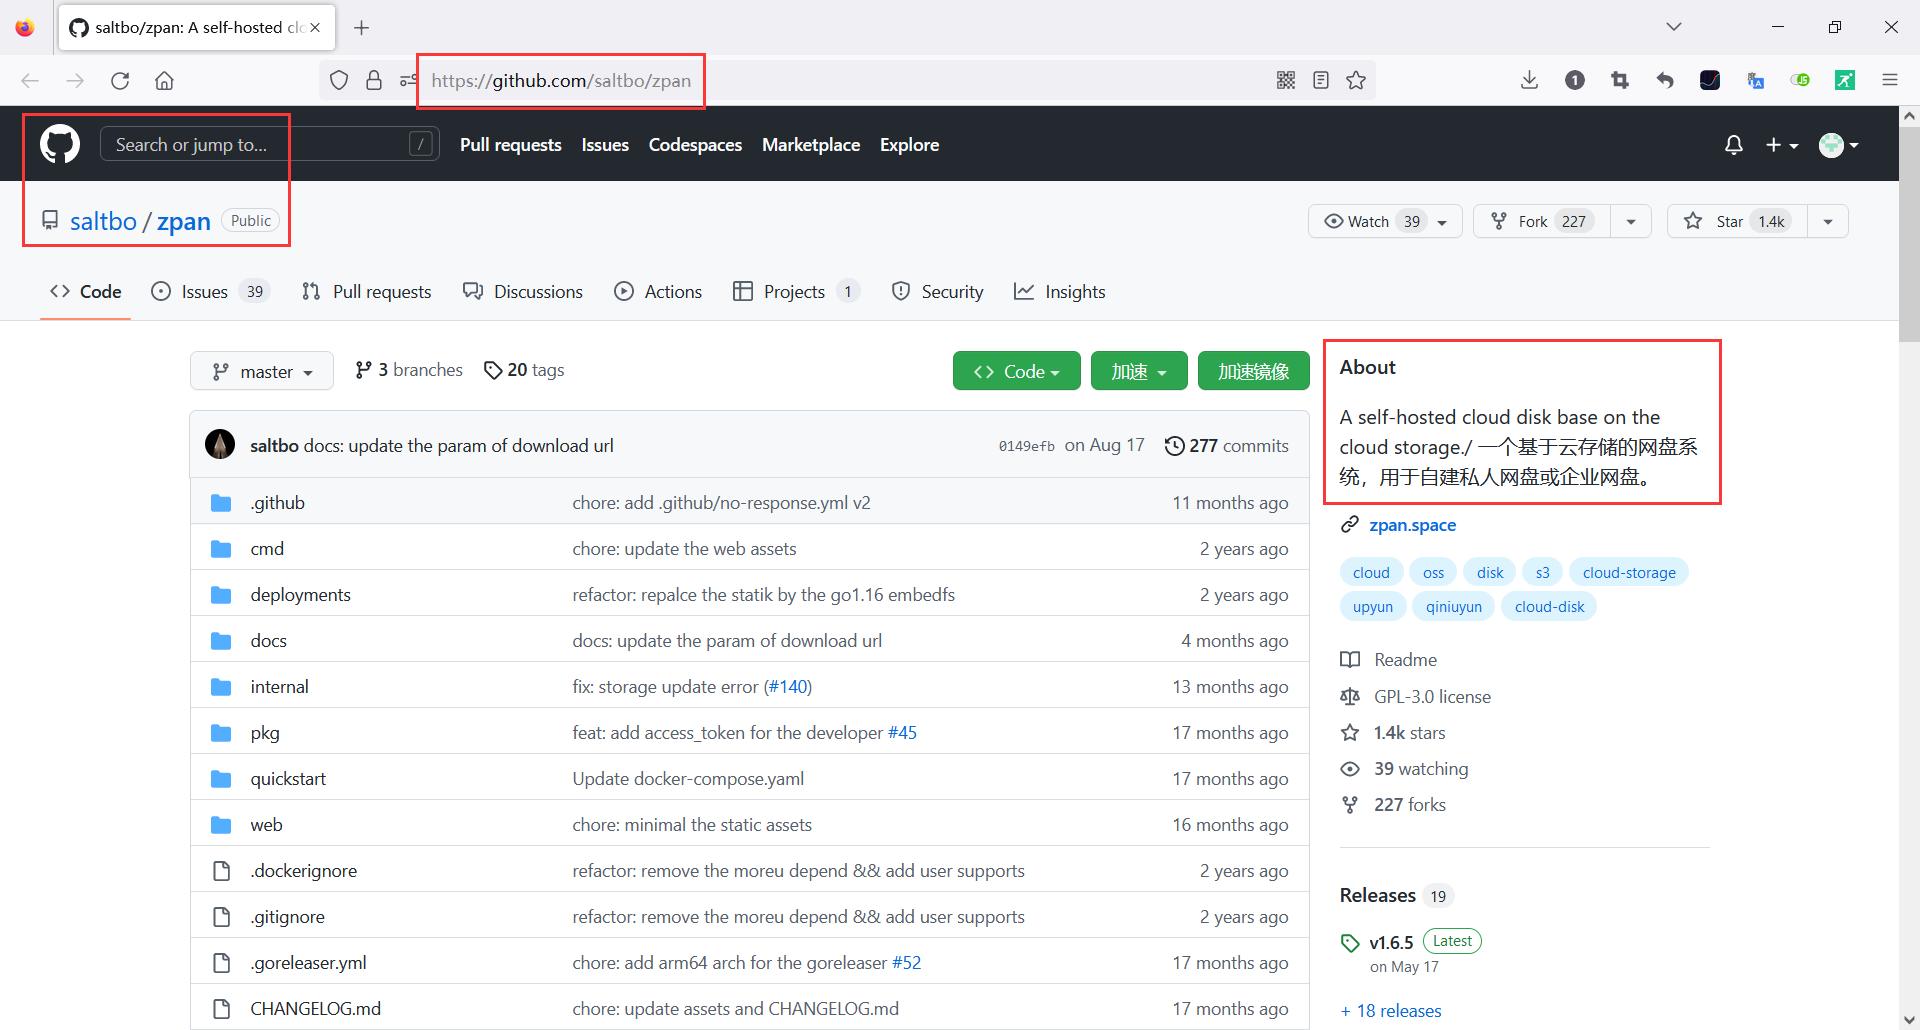
Task: Open a new browser tab
Action: (362, 28)
